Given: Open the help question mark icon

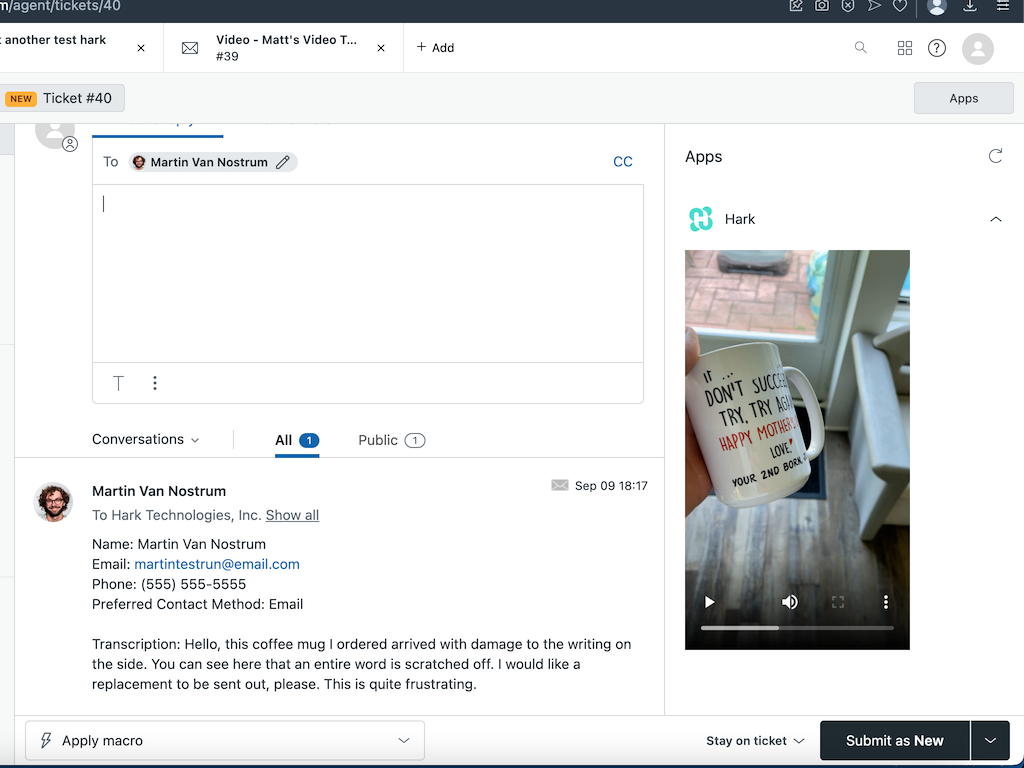Looking at the screenshot, I should point(937,47).
